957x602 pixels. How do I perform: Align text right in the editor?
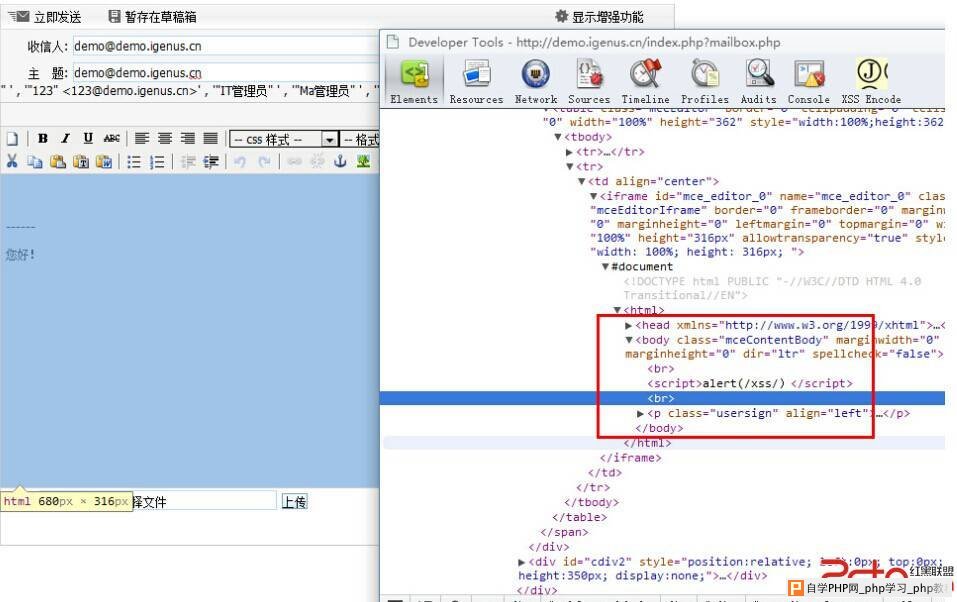(187, 139)
